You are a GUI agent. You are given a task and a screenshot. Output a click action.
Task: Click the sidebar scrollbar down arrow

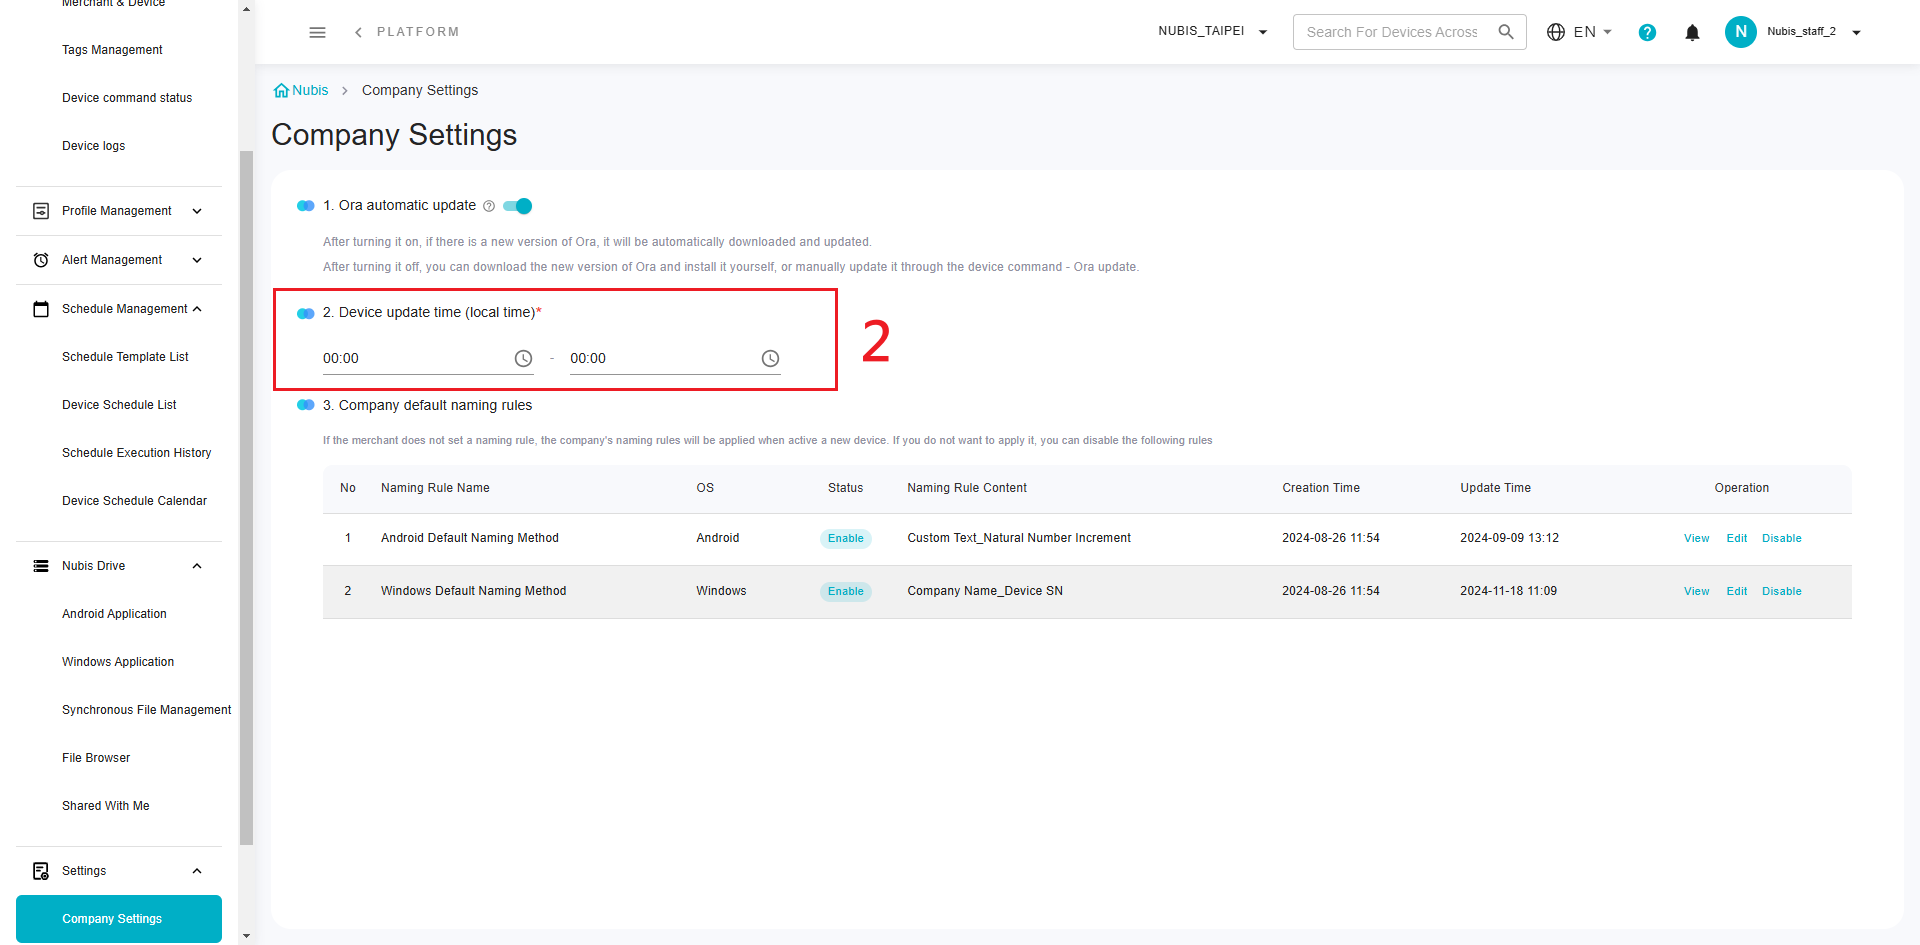point(246,936)
